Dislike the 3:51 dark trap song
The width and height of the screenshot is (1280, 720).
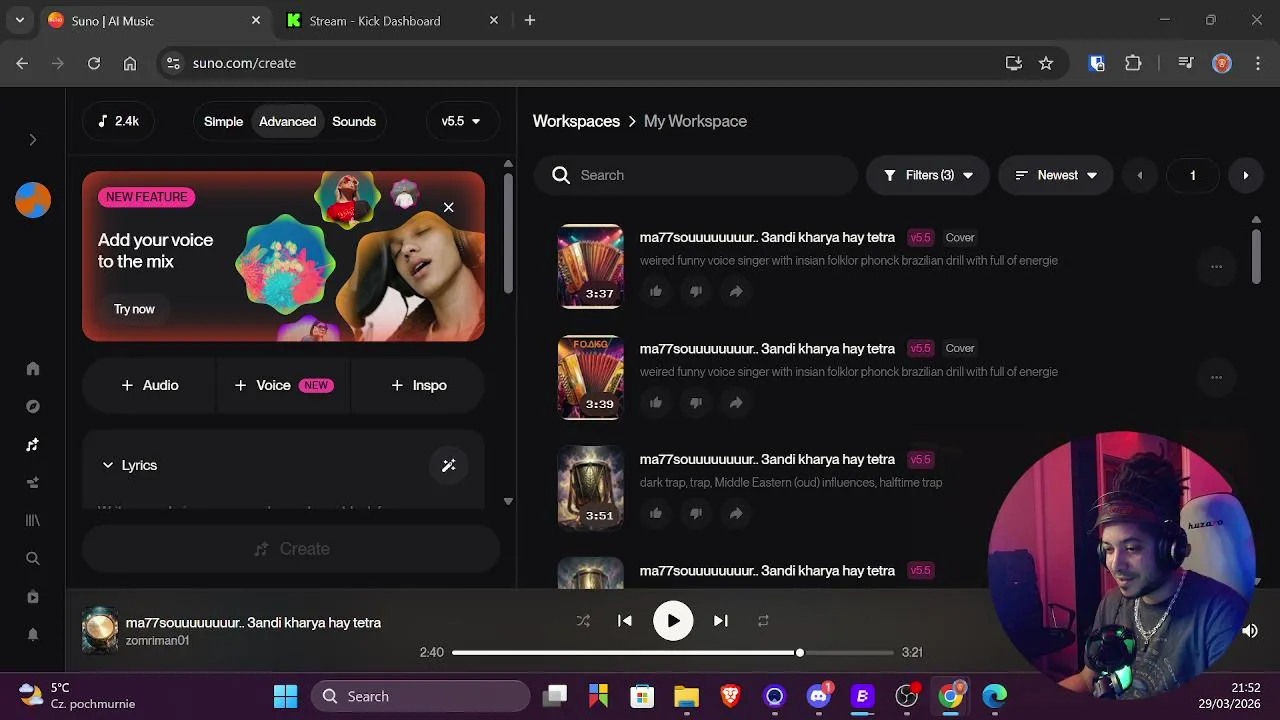coord(696,513)
